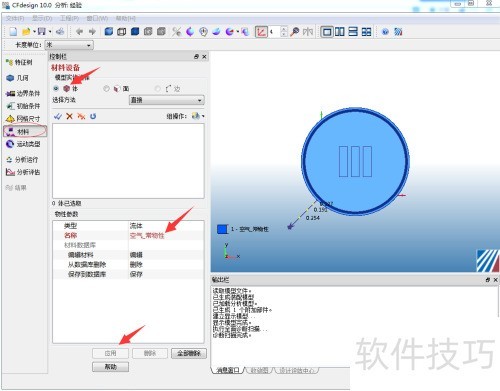The image size is (500, 391).
Task: Open 运动类型 motion type task
Action: click(23, 144)
